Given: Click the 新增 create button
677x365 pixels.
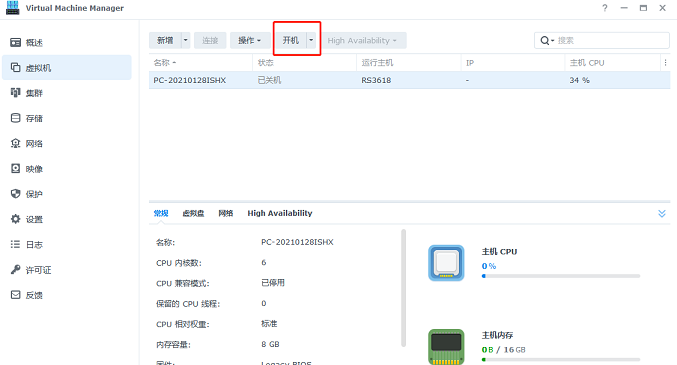Looking at the screenshot, I should (165, 41).
